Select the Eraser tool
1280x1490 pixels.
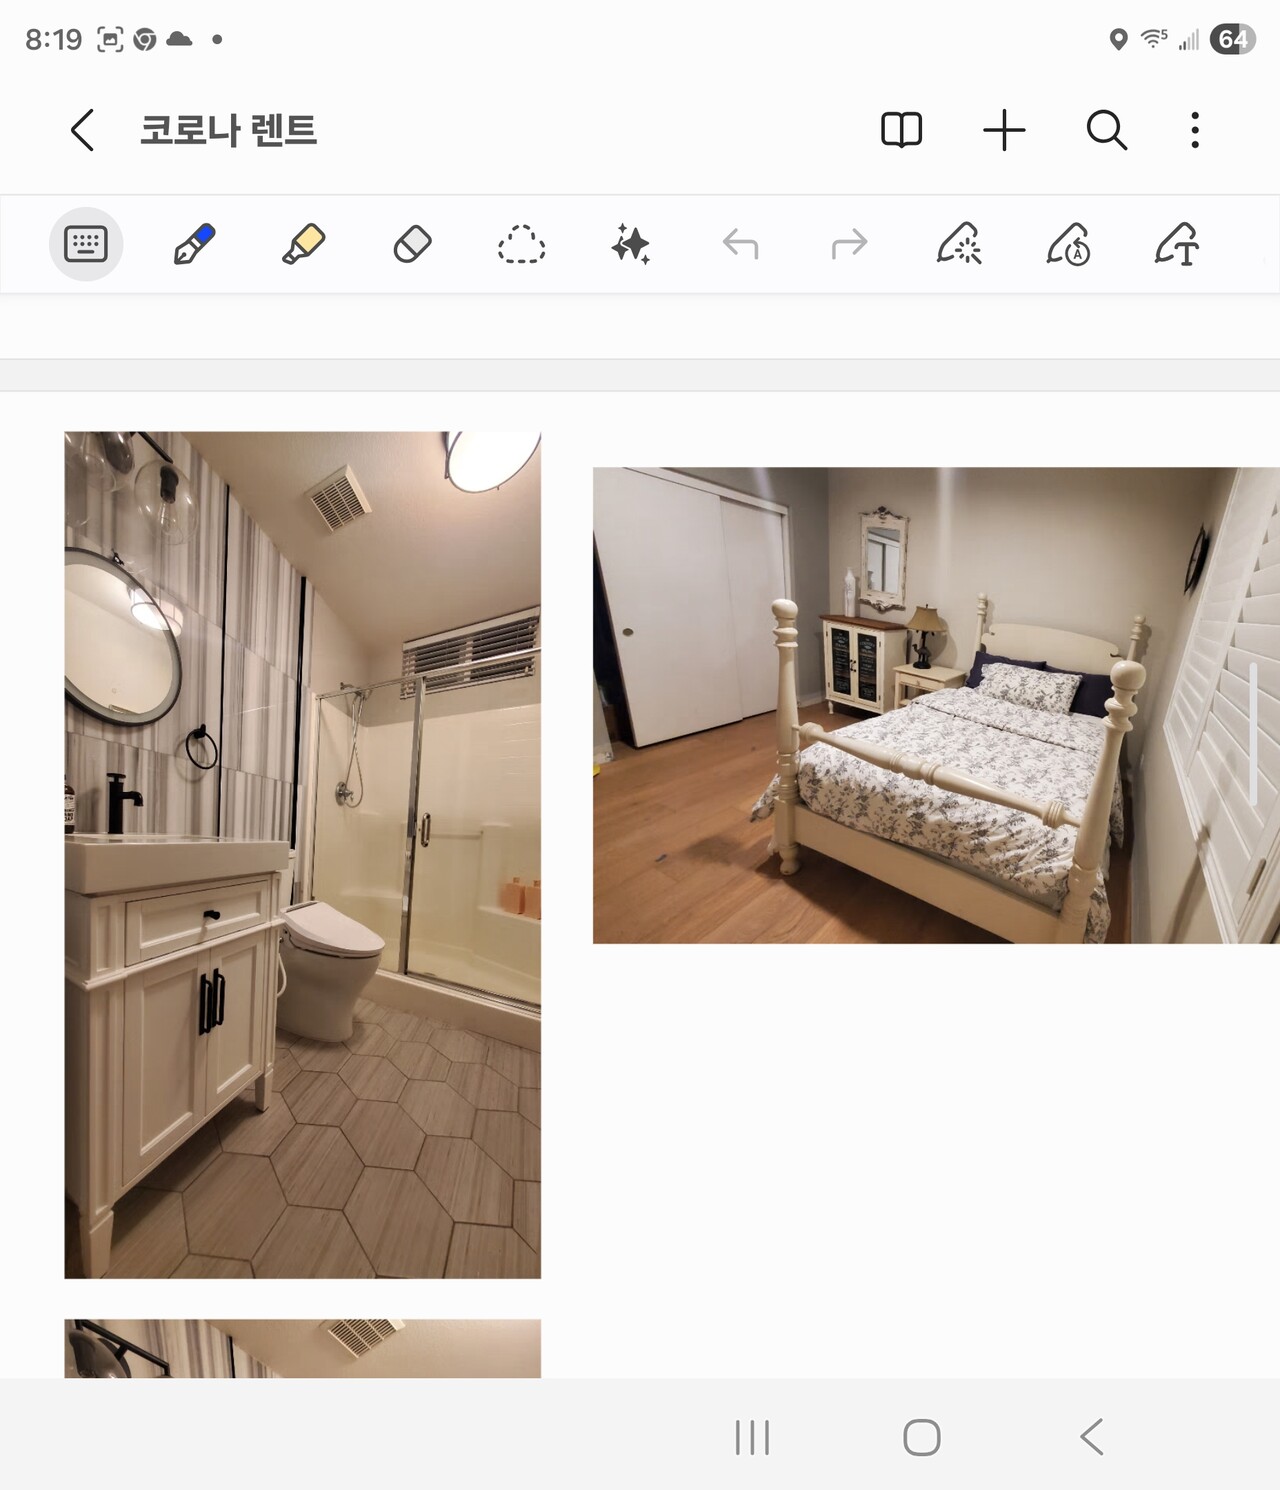coord(412,244)
